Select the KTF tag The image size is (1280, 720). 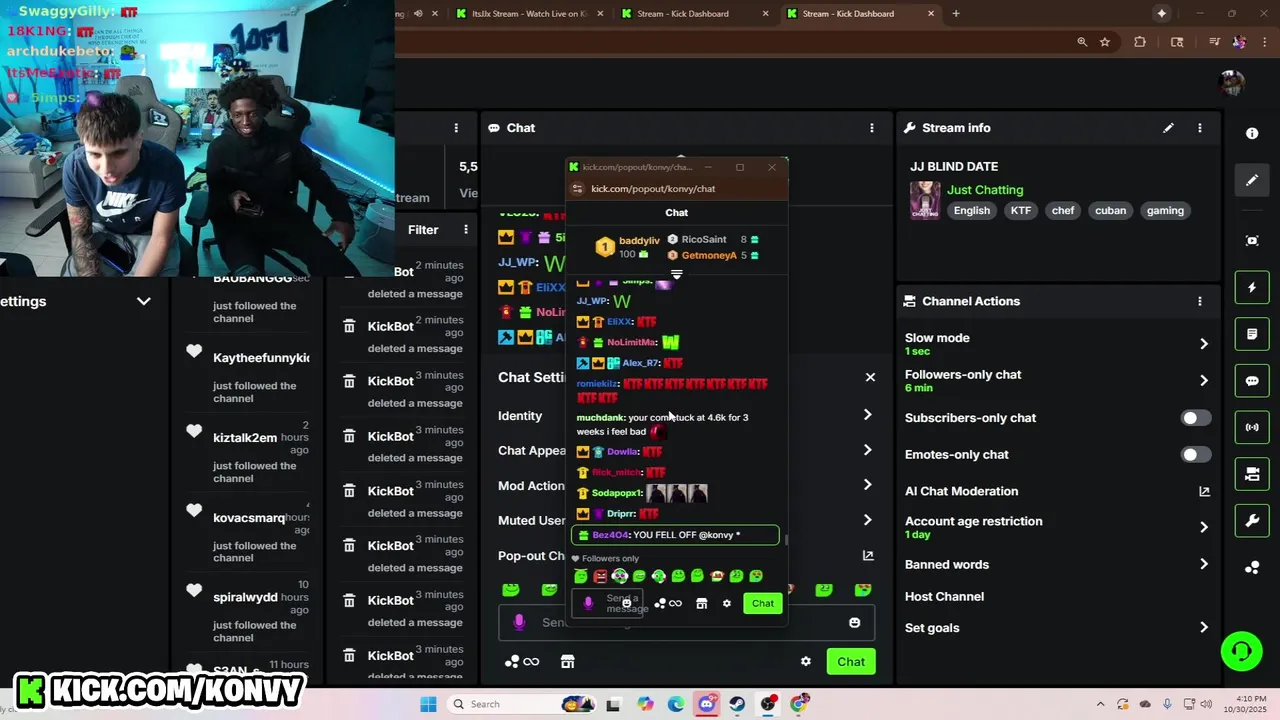[x=1021, y=211]
